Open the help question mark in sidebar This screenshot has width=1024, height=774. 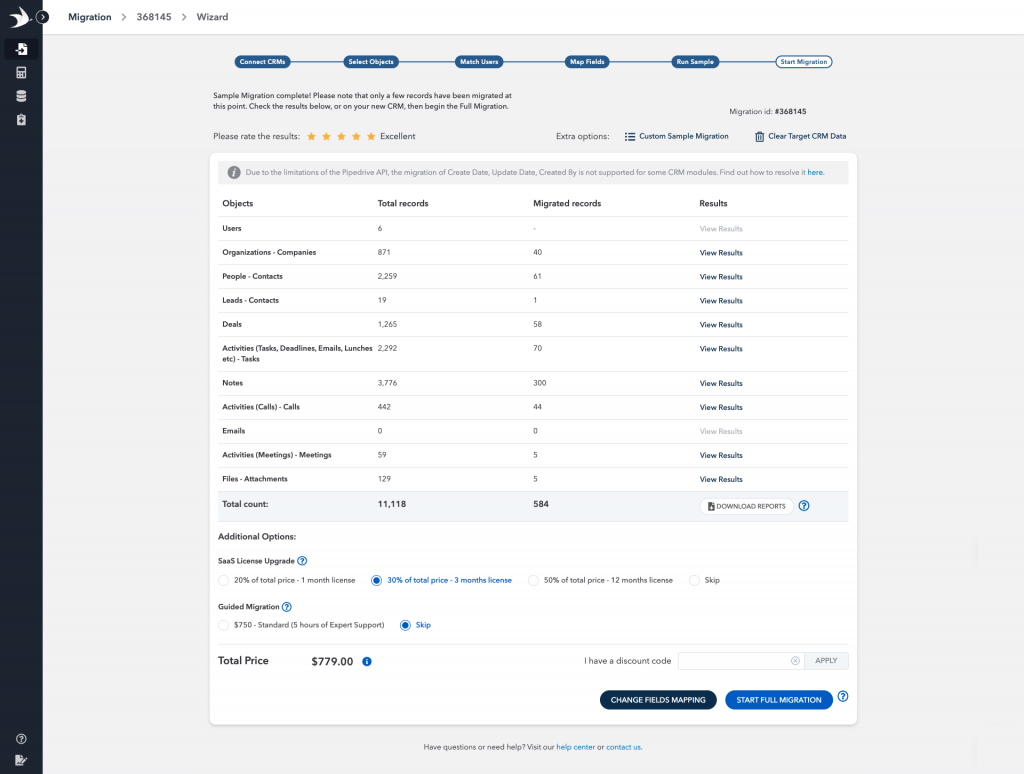point(21,739)
